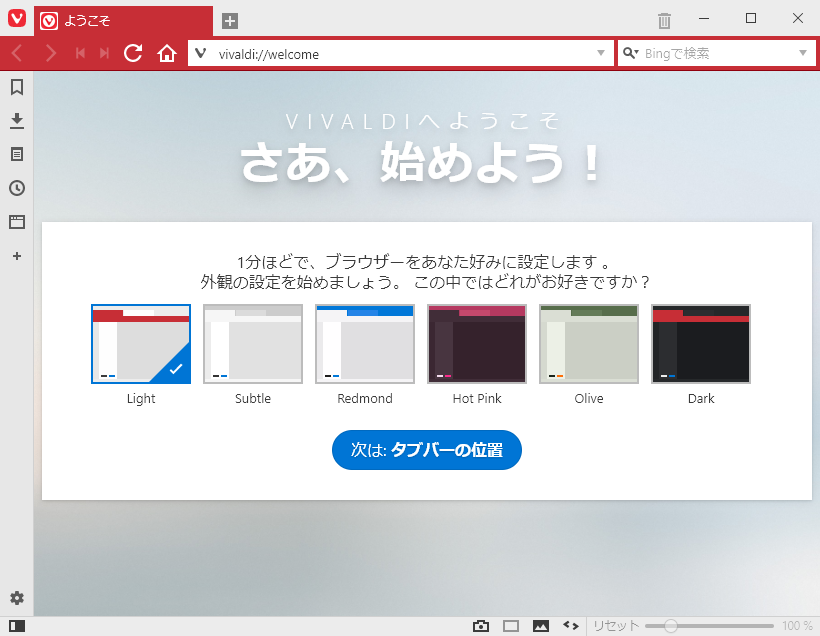Continue with 次は: タブバーの位置 button
This screenshot has height=636, width=820.
tap(427, 450)
